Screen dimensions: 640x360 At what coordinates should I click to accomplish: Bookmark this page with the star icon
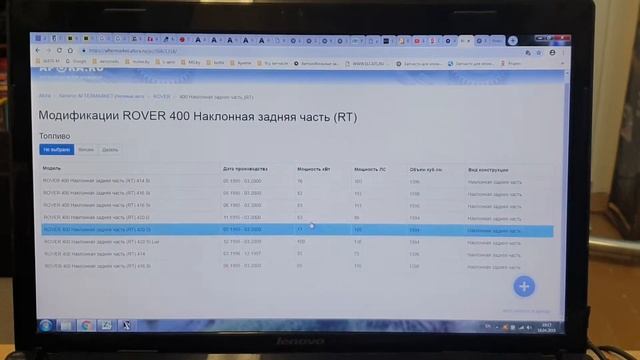click(x=539, y=53)
